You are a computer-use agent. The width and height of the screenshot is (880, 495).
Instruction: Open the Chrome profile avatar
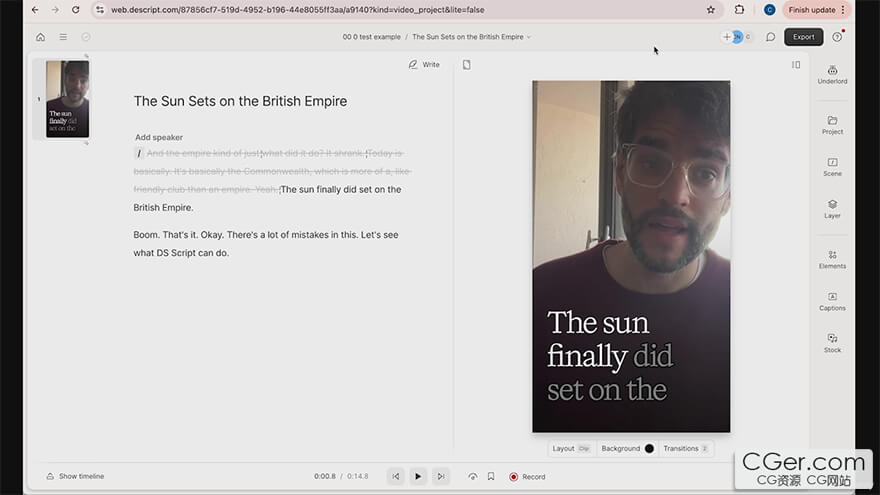pyautogui.click(x=769, y=10)
